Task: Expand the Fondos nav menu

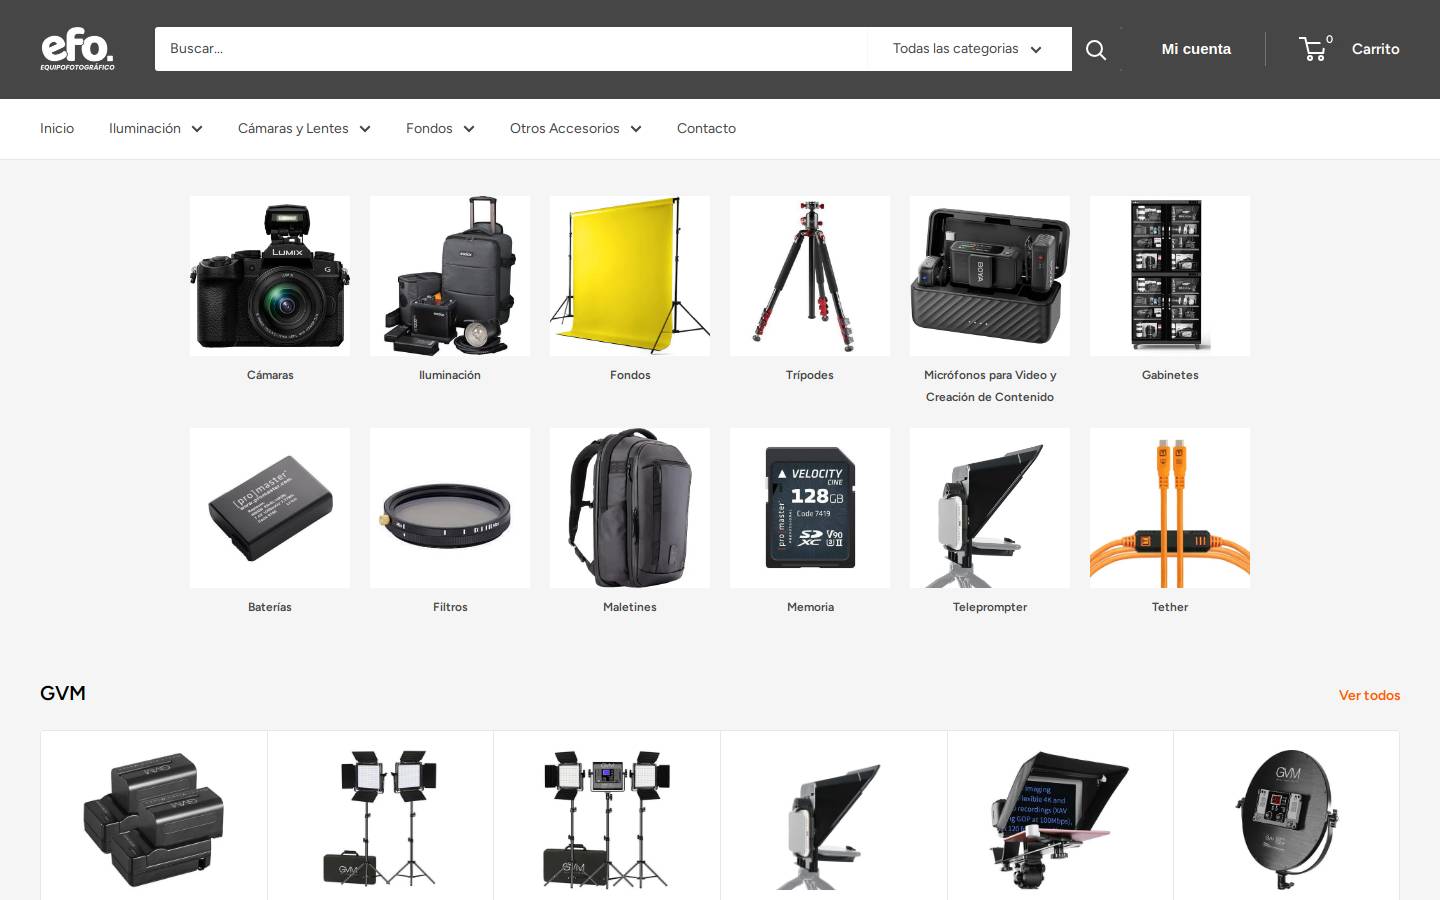Action: tap(440, 128)
